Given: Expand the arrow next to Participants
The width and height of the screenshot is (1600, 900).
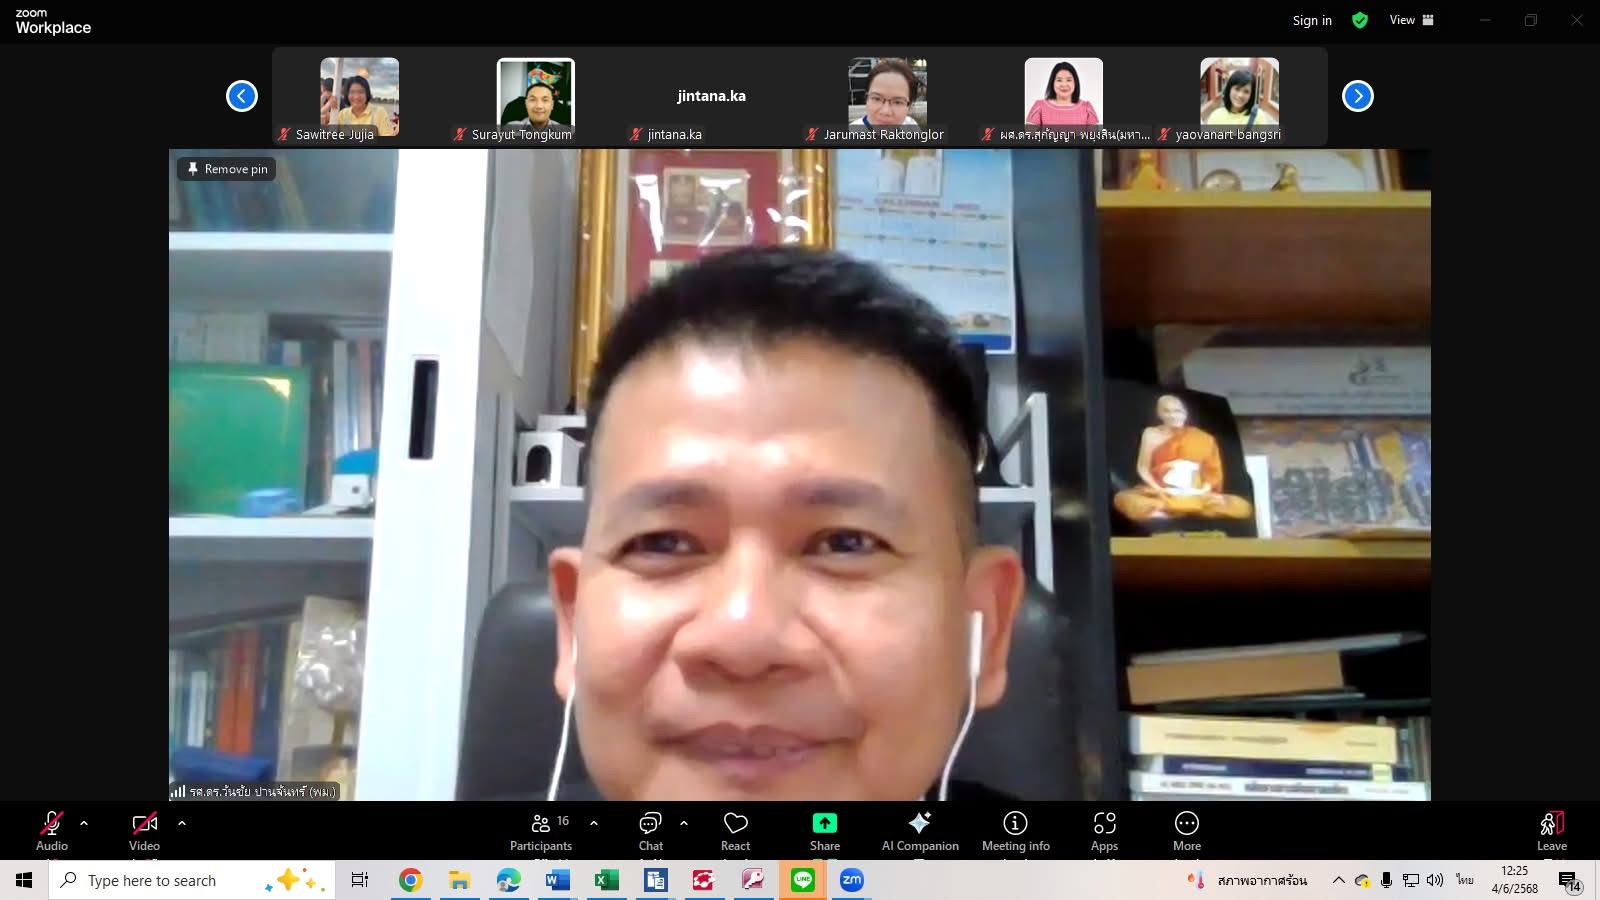Looking at the screenshot, I should [594, 823].
